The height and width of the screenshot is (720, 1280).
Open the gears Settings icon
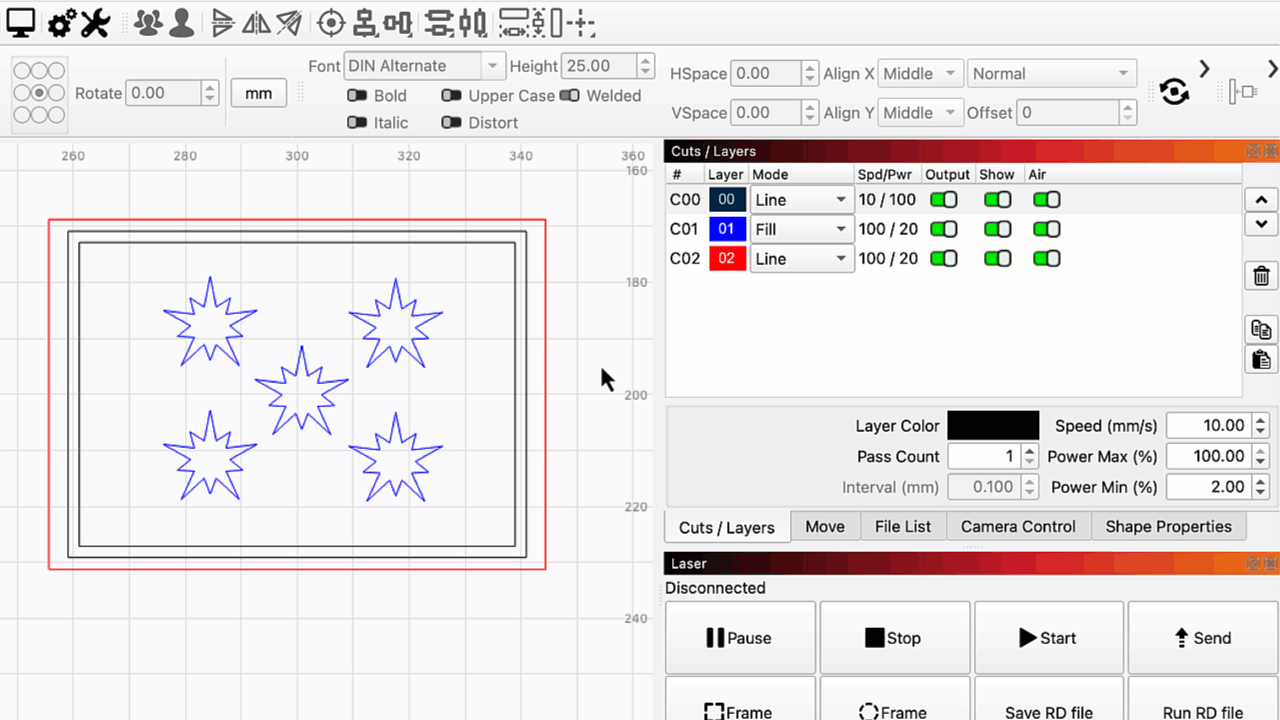(x=62, y=22)
